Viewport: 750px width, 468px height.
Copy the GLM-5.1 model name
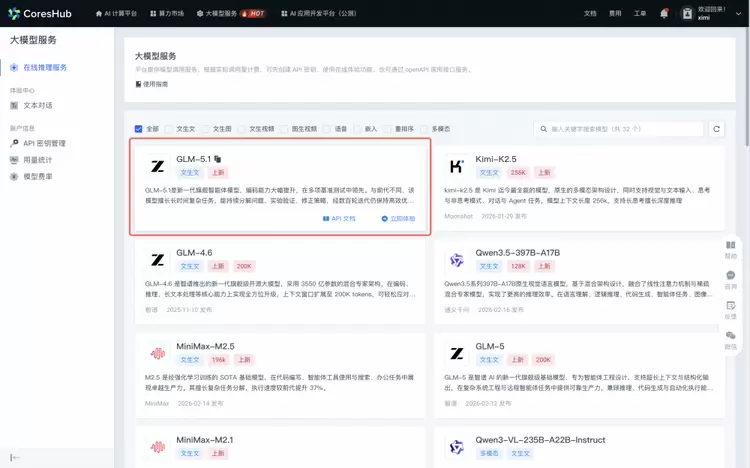(x=217, y=159)
